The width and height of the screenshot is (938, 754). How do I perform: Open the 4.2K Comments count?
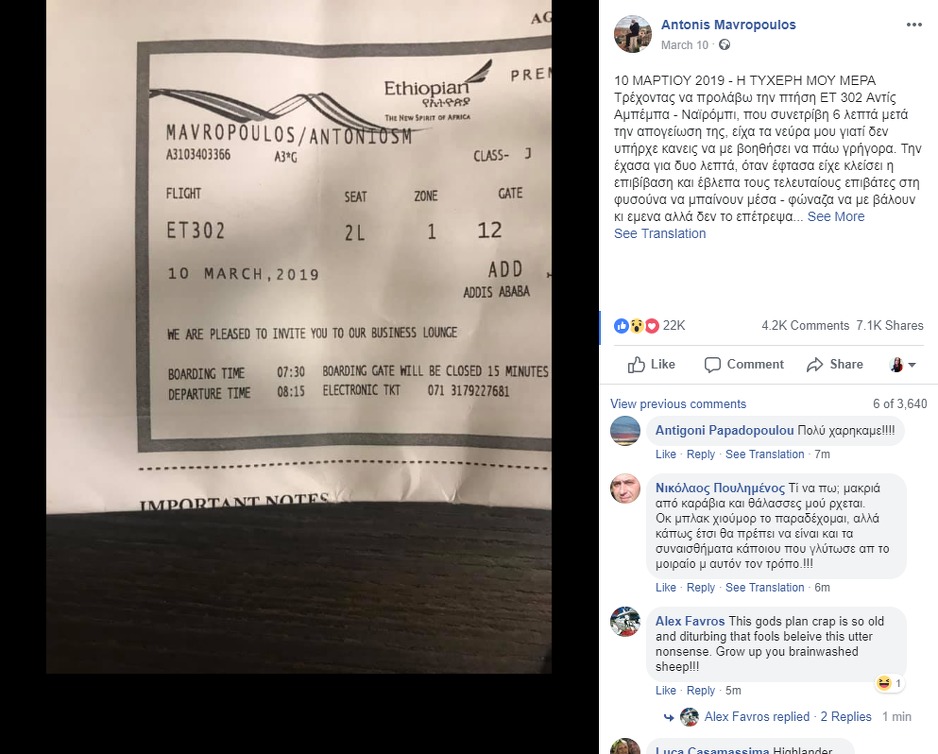805,326
